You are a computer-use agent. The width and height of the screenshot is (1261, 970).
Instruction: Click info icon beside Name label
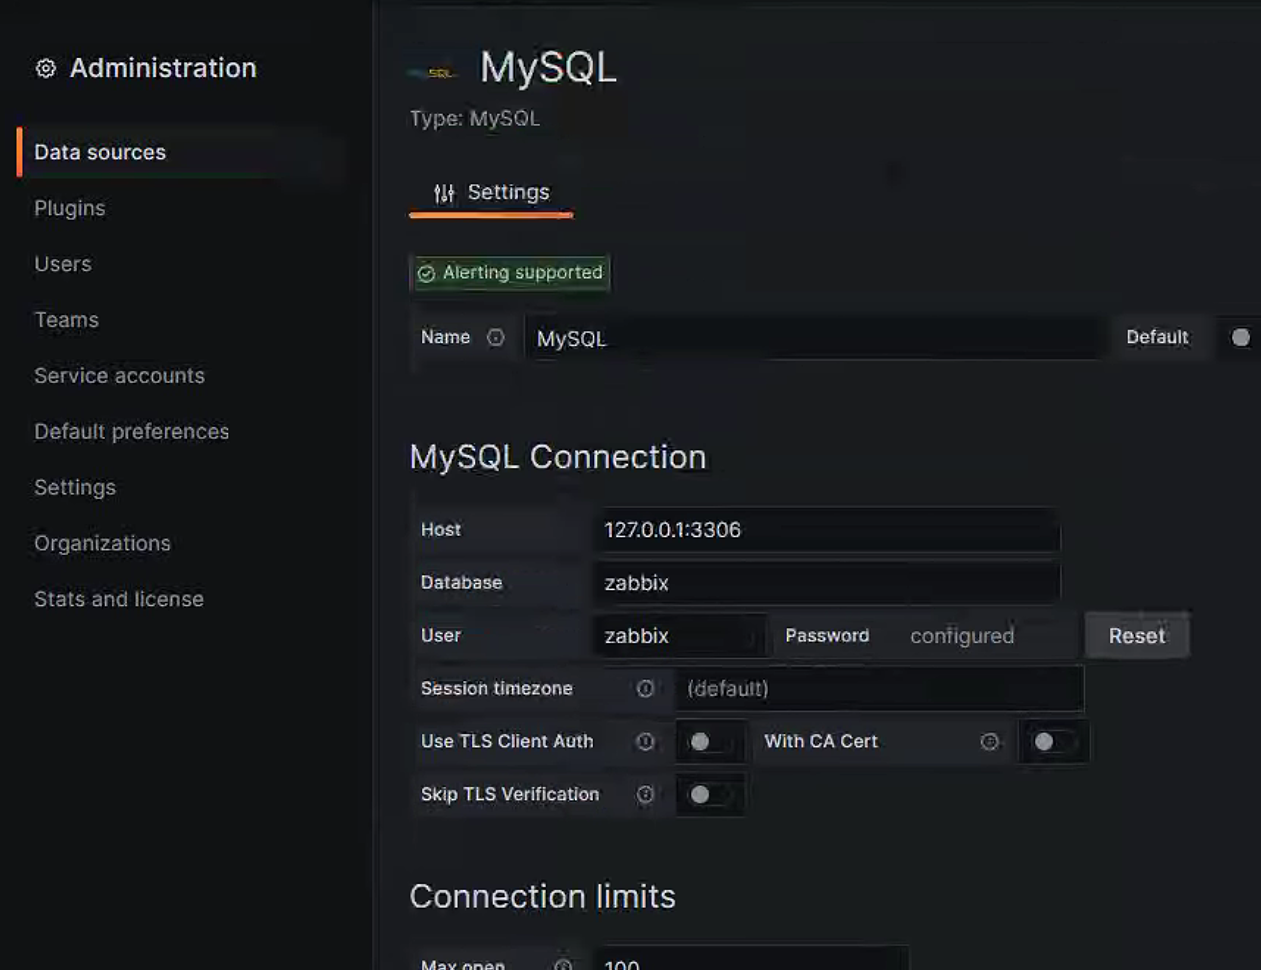[495, 338]
